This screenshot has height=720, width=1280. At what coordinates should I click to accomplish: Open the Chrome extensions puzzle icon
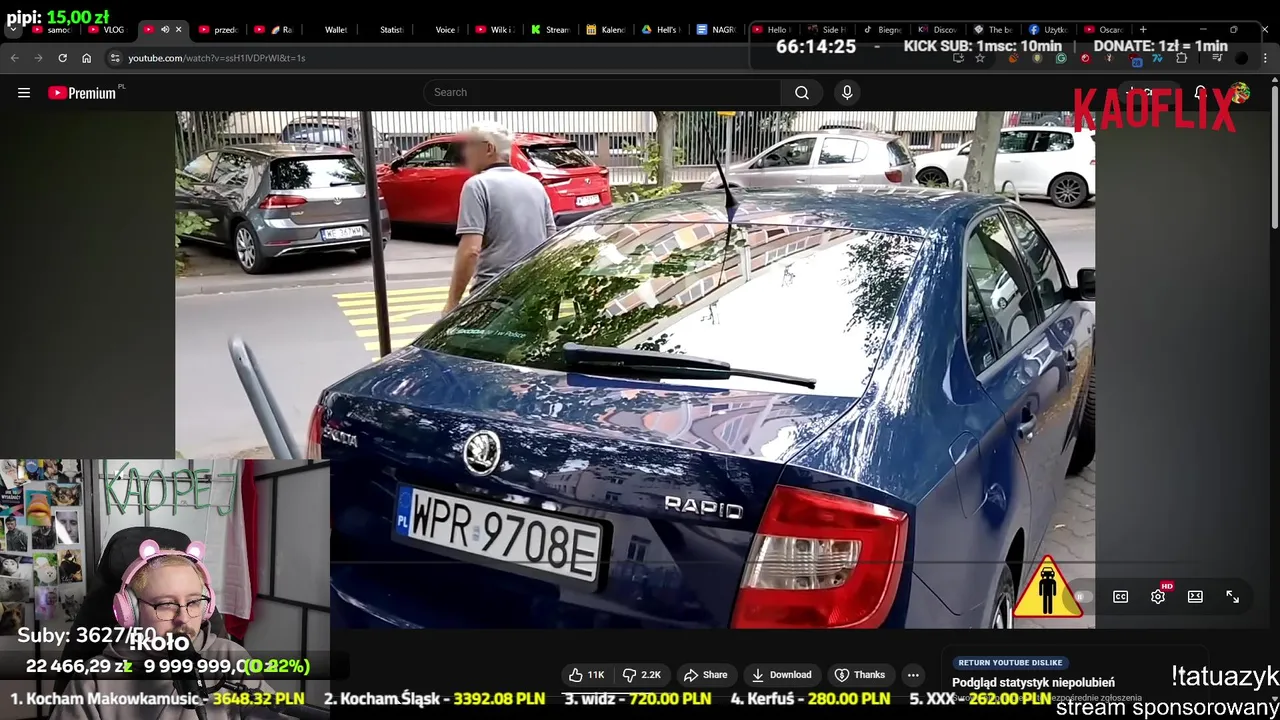[1181, 58]
